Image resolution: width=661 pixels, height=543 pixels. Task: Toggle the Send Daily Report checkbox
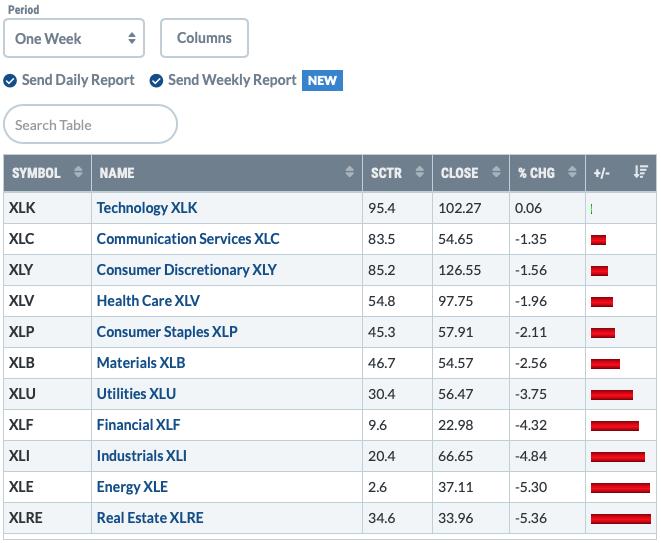click(x=10, y=81)
